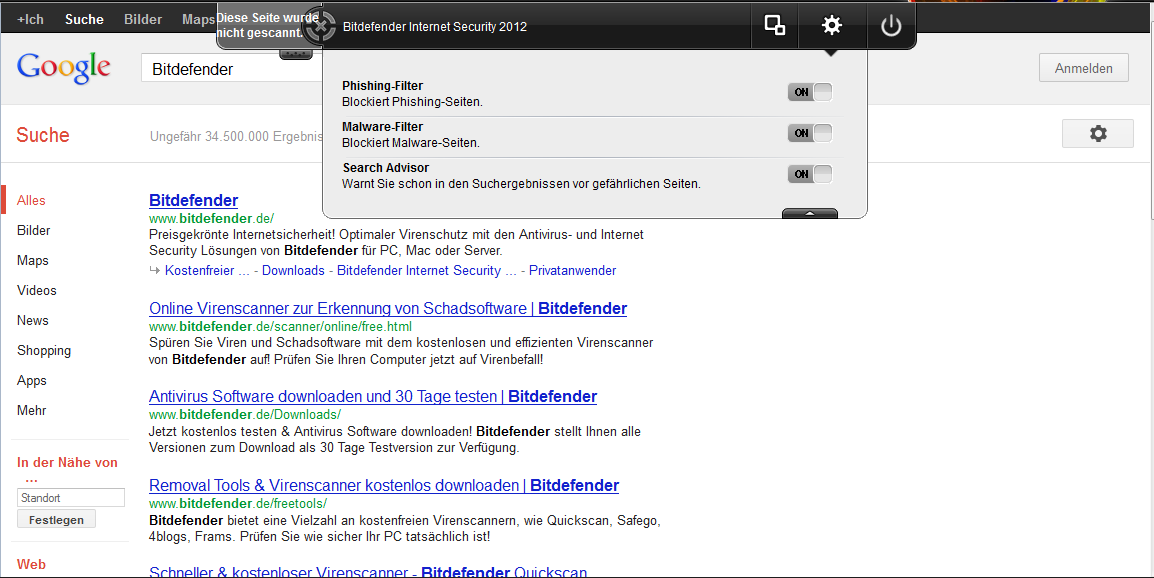
Task: Click the www.bitdefender.de/ green URL
Action: click(x=211, y=219)
